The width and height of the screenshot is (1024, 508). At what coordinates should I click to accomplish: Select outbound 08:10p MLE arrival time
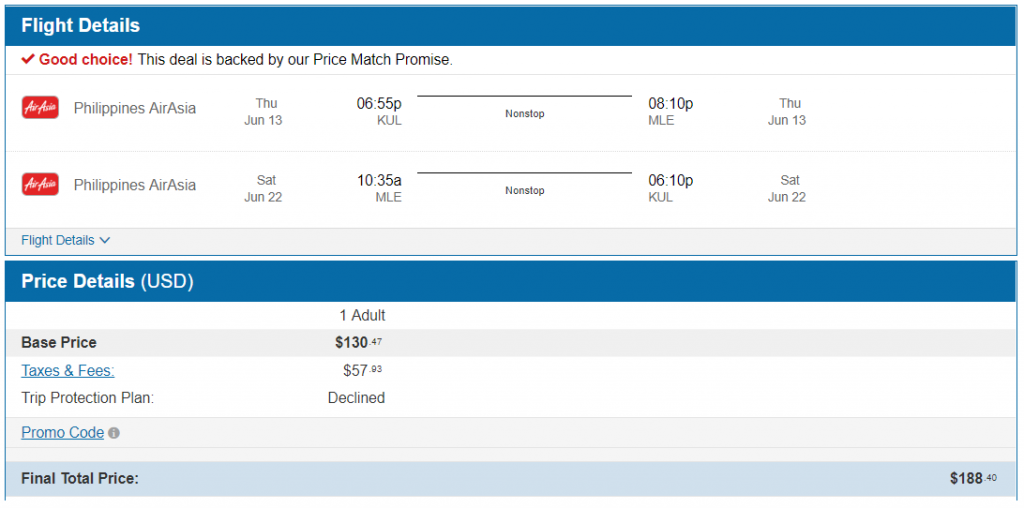(670, 103)
